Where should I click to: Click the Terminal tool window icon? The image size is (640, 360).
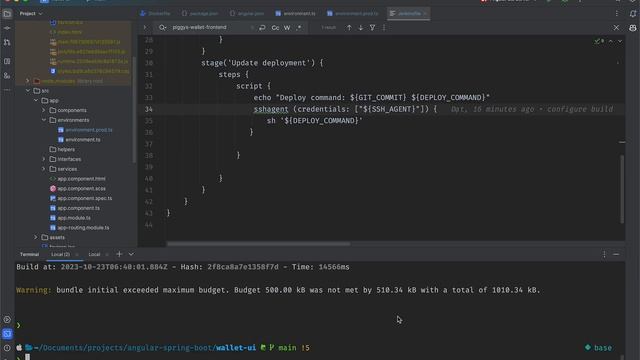coord(7,334)
